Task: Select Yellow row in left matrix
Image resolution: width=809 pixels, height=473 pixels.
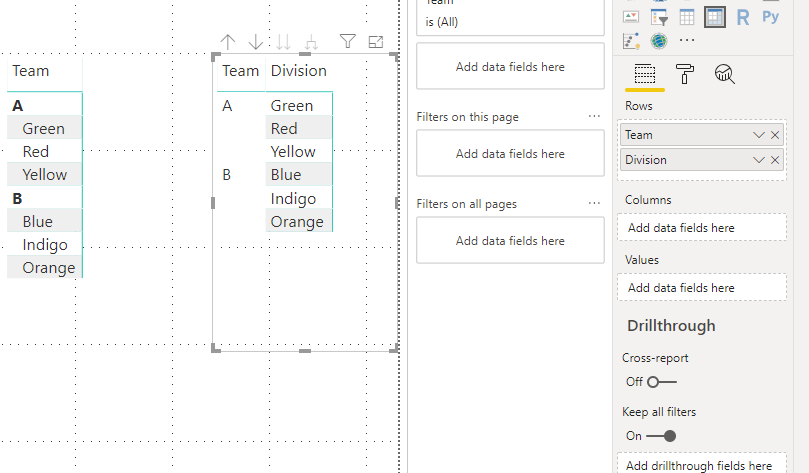Action: 44,175
